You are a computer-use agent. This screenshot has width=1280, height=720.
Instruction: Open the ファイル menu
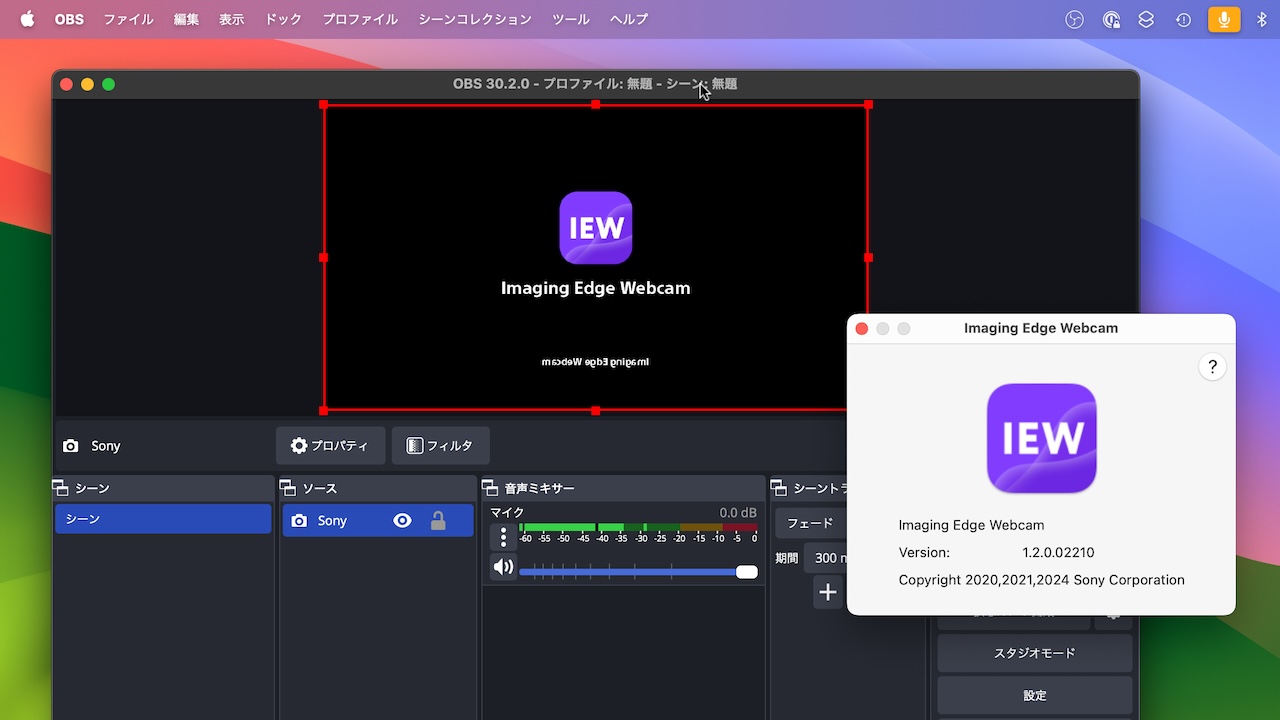(128, 19)
